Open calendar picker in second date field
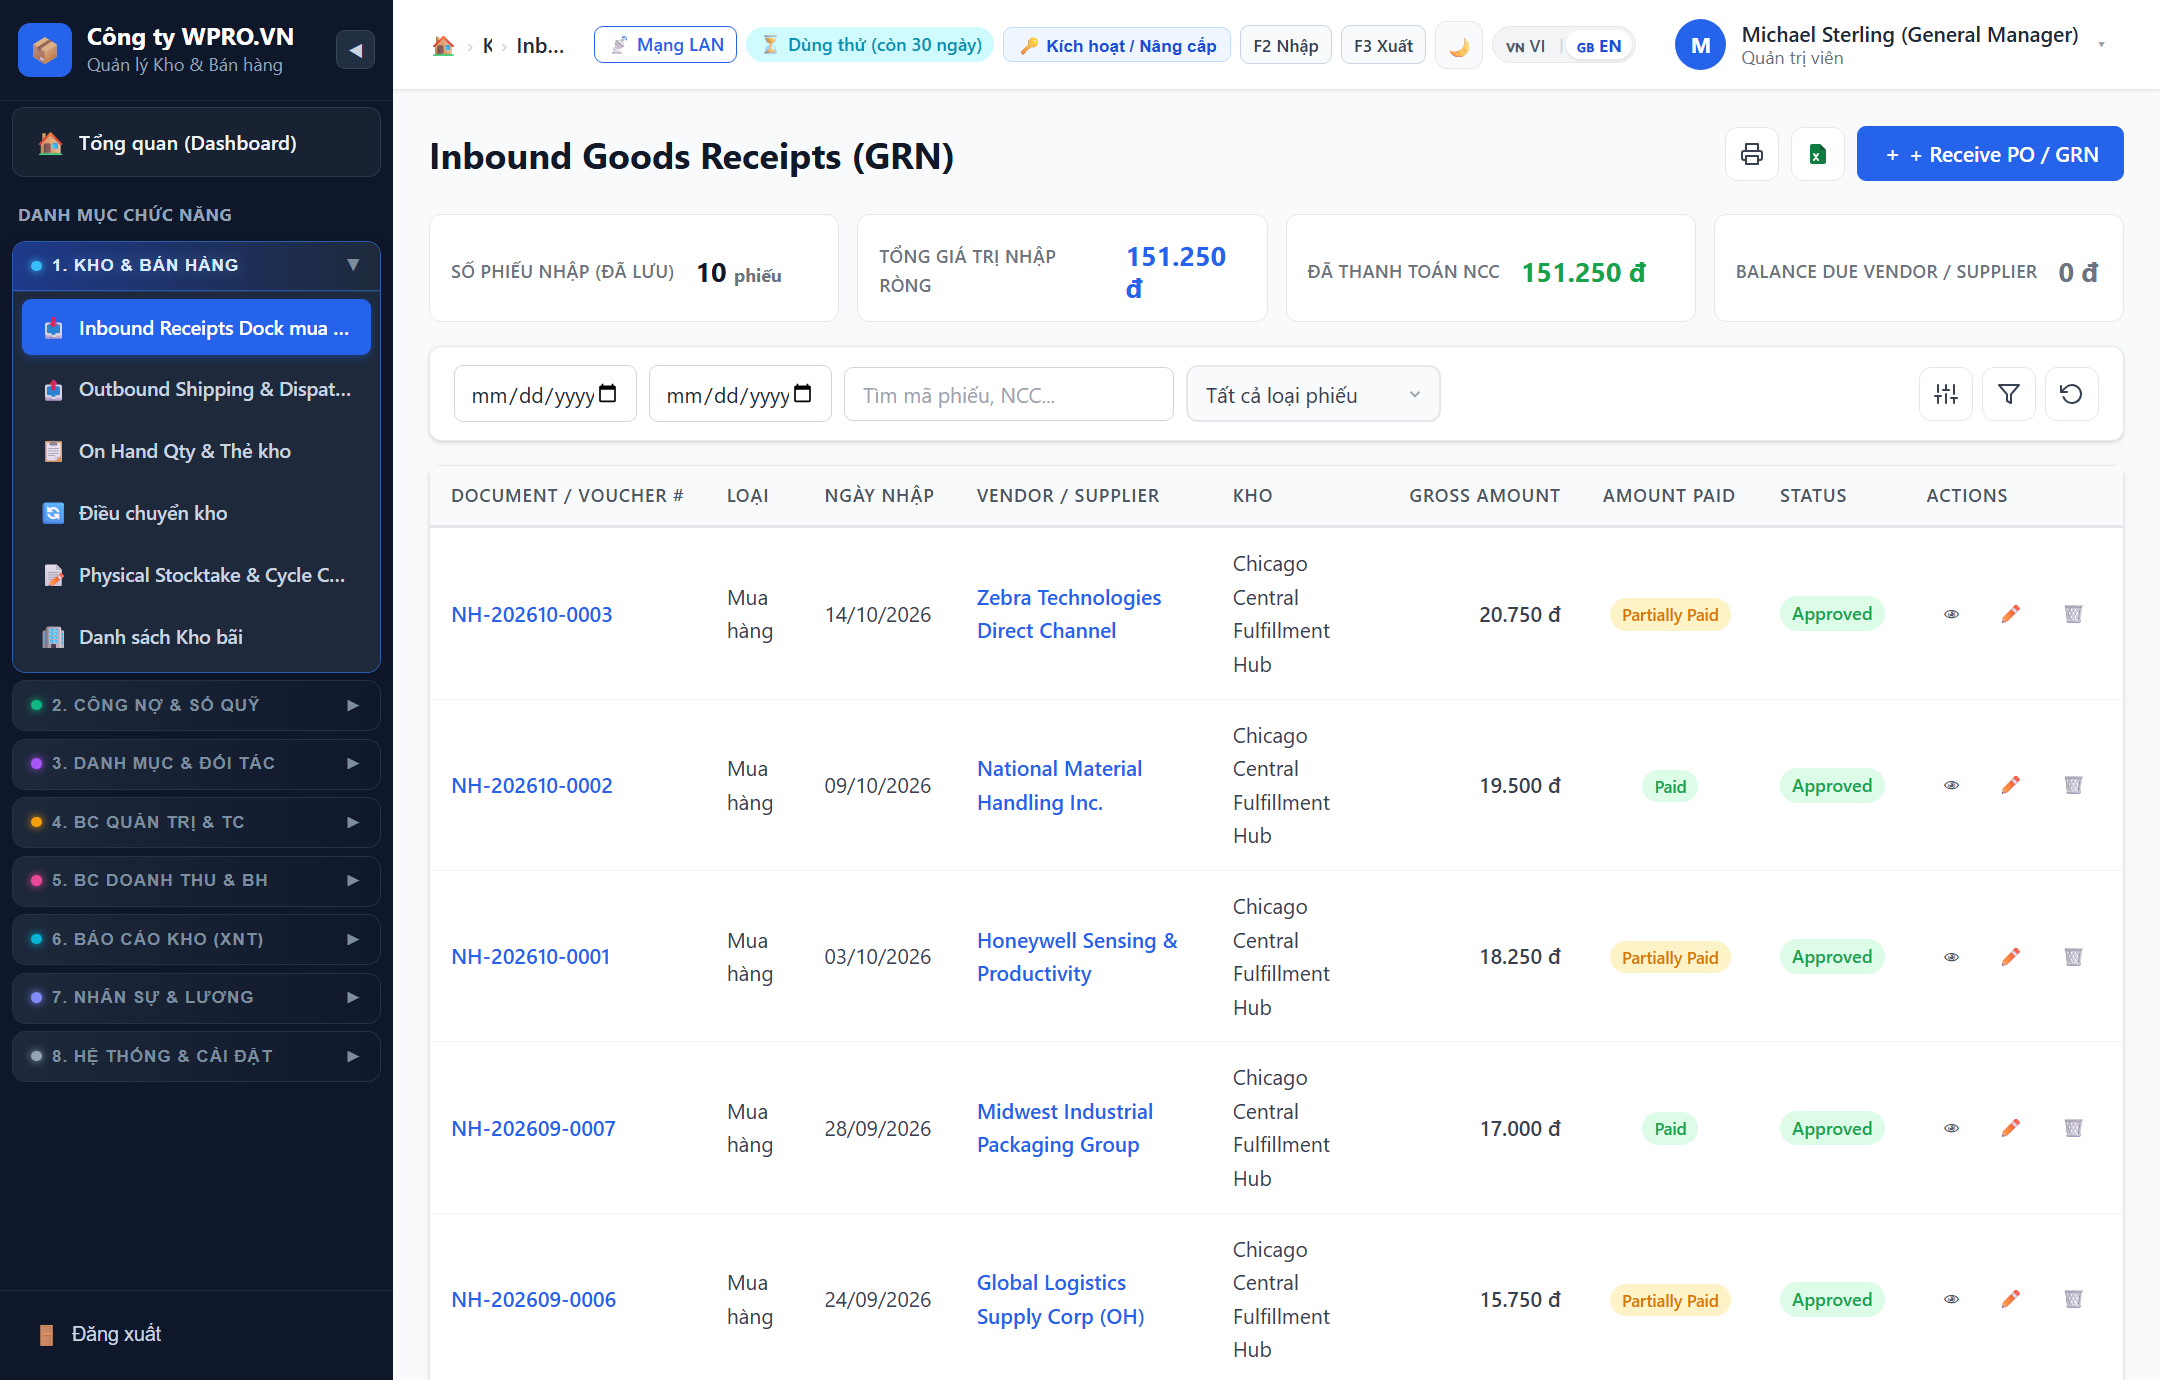This screenshot has width=2160, height=1380. coord(802,394)
